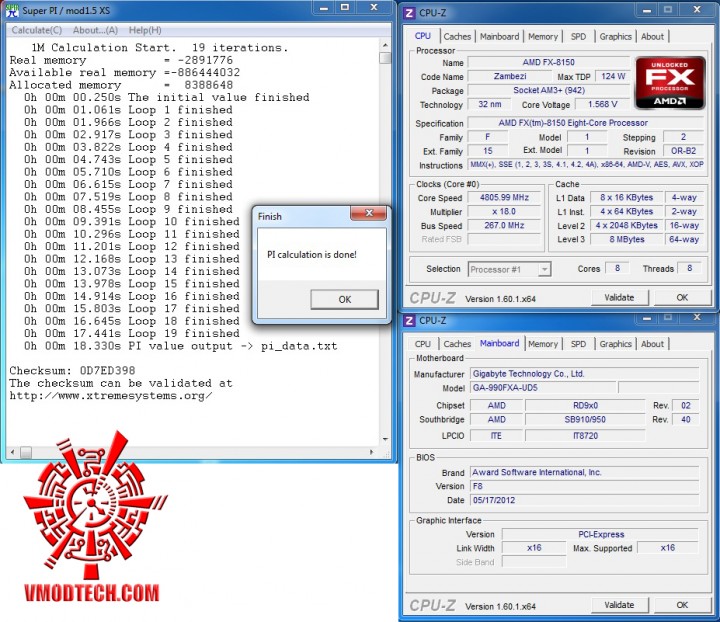
Task: Click the xtremesystems.org URL text in Super PI
Action: click(x=111, y=396)
